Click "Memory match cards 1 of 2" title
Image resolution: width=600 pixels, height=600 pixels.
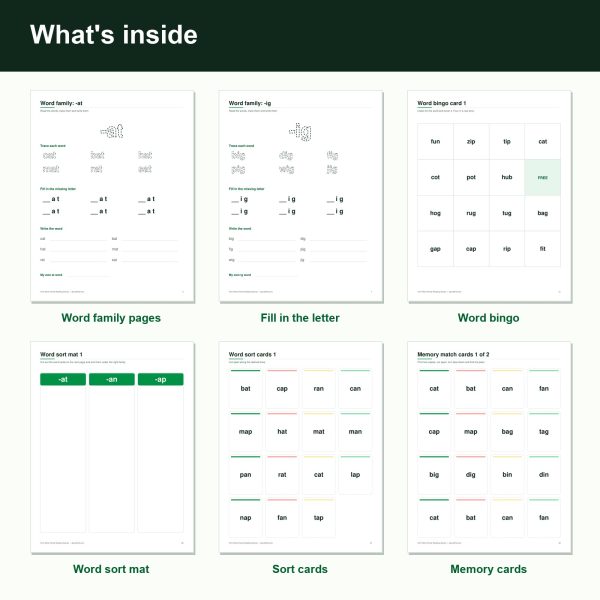tap(453, 354)
